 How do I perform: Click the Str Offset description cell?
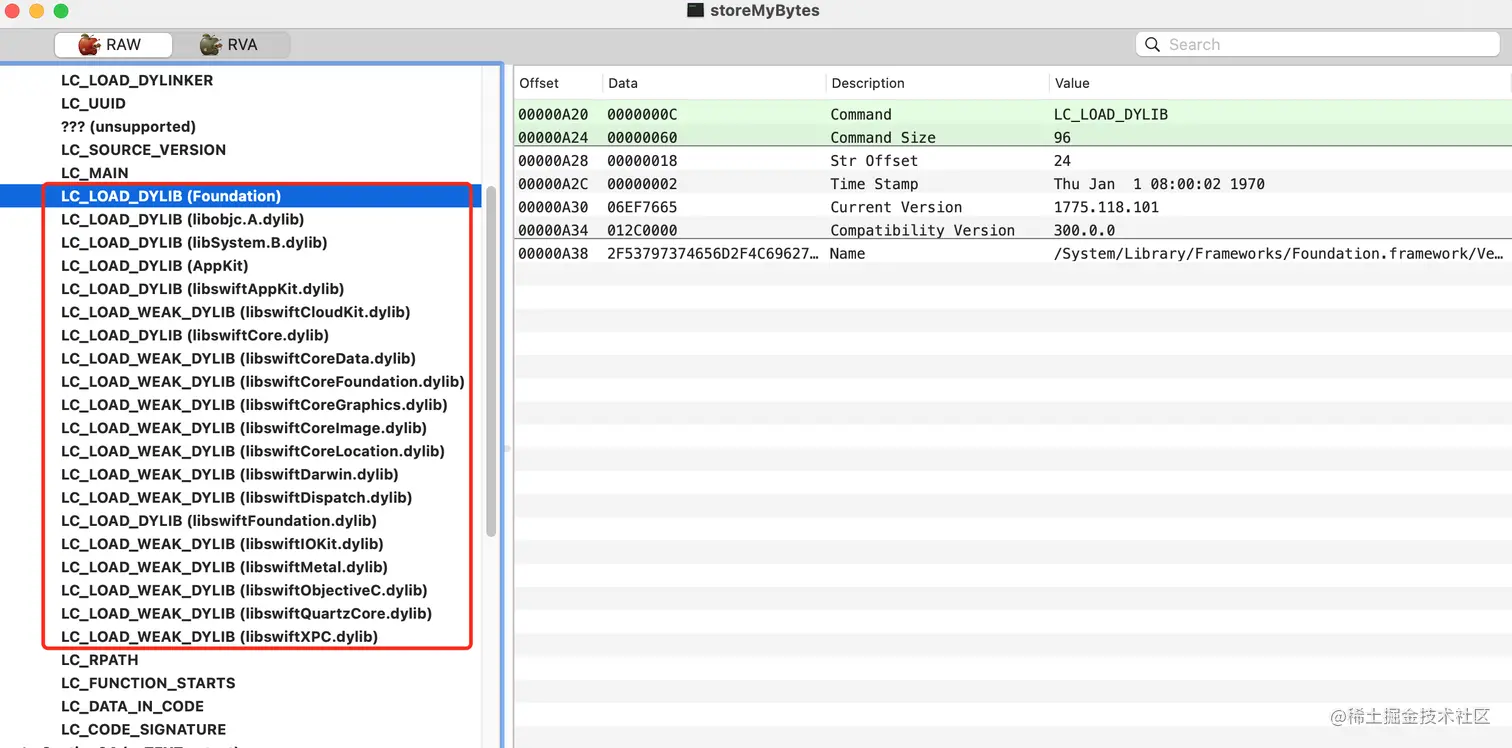pos(874,160)
